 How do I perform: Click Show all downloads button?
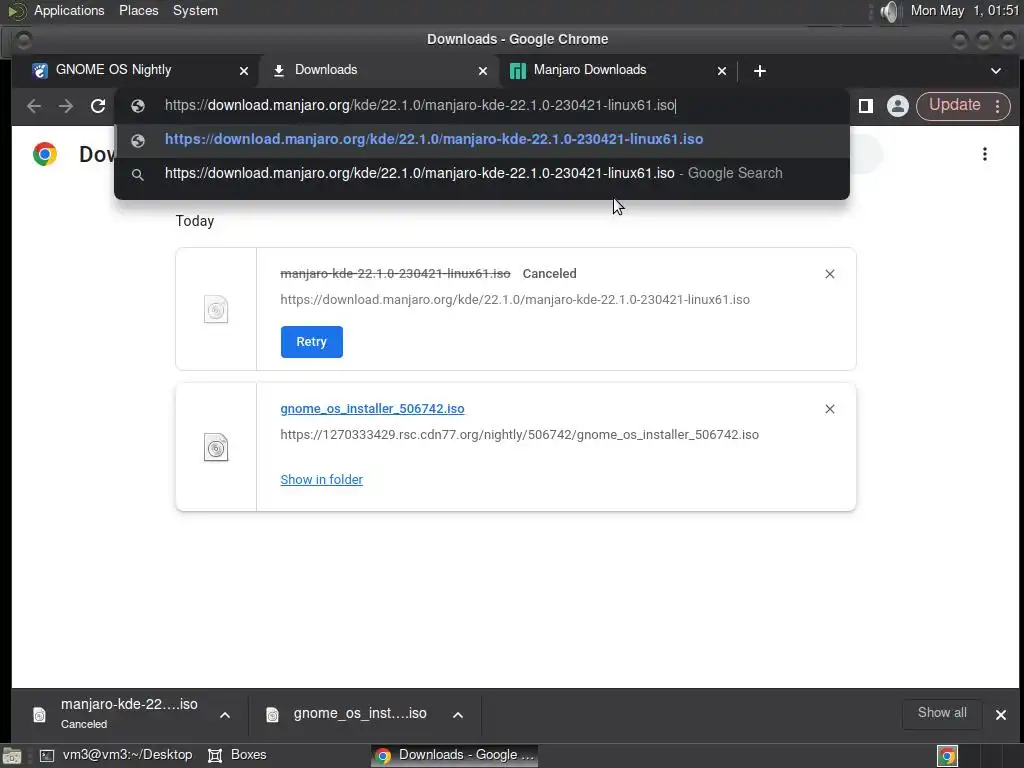(x=942, y=713)
